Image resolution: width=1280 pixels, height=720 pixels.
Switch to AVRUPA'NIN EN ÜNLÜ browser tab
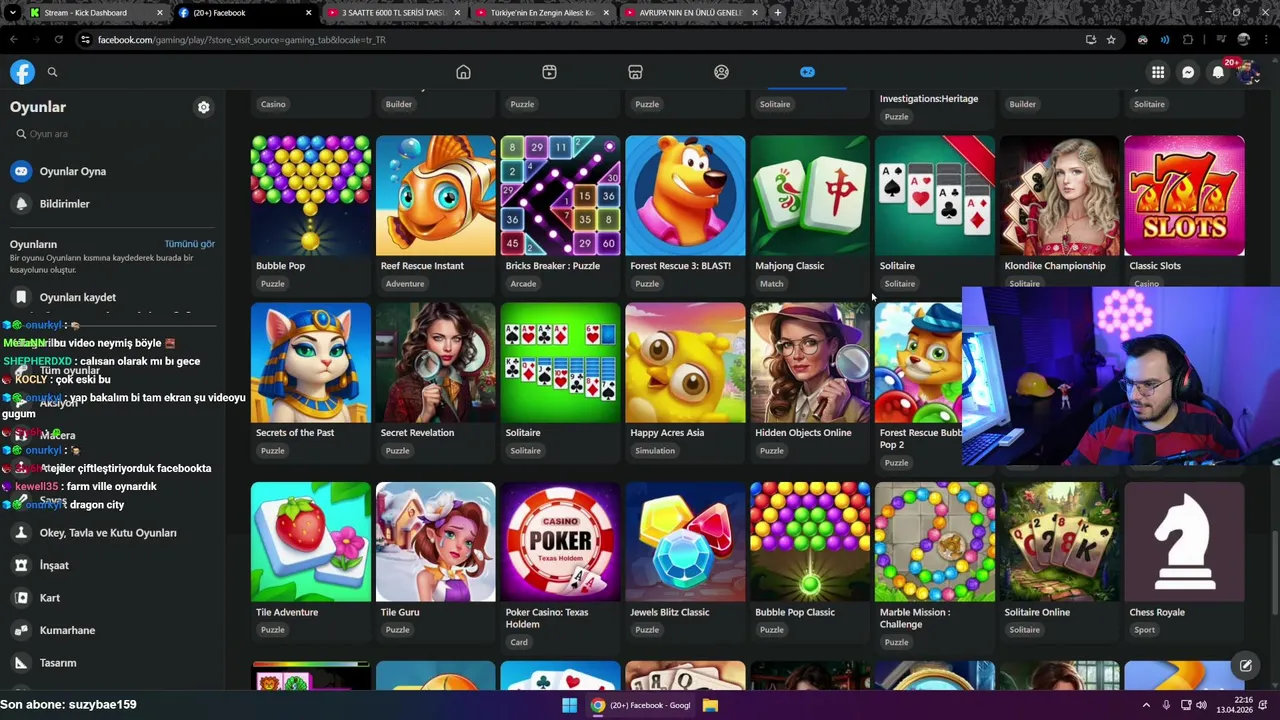click(x=690, y=13)
